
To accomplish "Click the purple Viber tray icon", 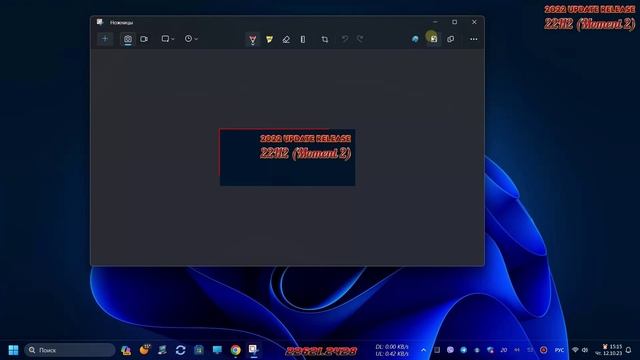I will (x=450, y=350).
